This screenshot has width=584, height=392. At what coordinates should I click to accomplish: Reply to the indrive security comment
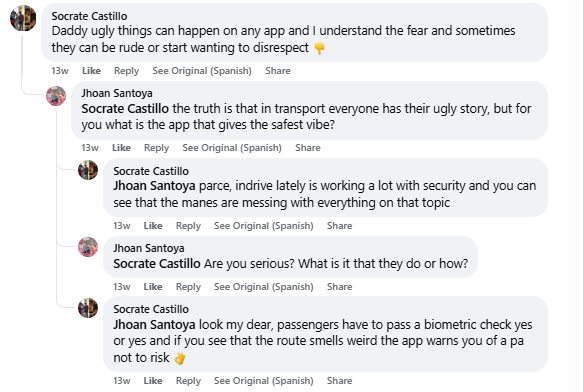(x=188, y=226)
